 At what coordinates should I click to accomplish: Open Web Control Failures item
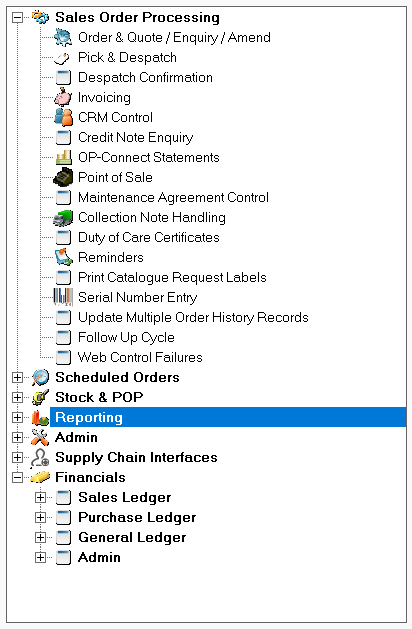coord(140,357)
